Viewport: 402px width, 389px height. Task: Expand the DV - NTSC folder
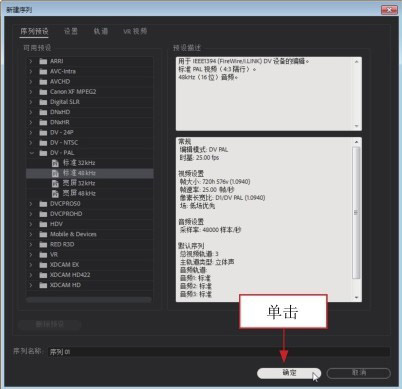coord(31,143)
